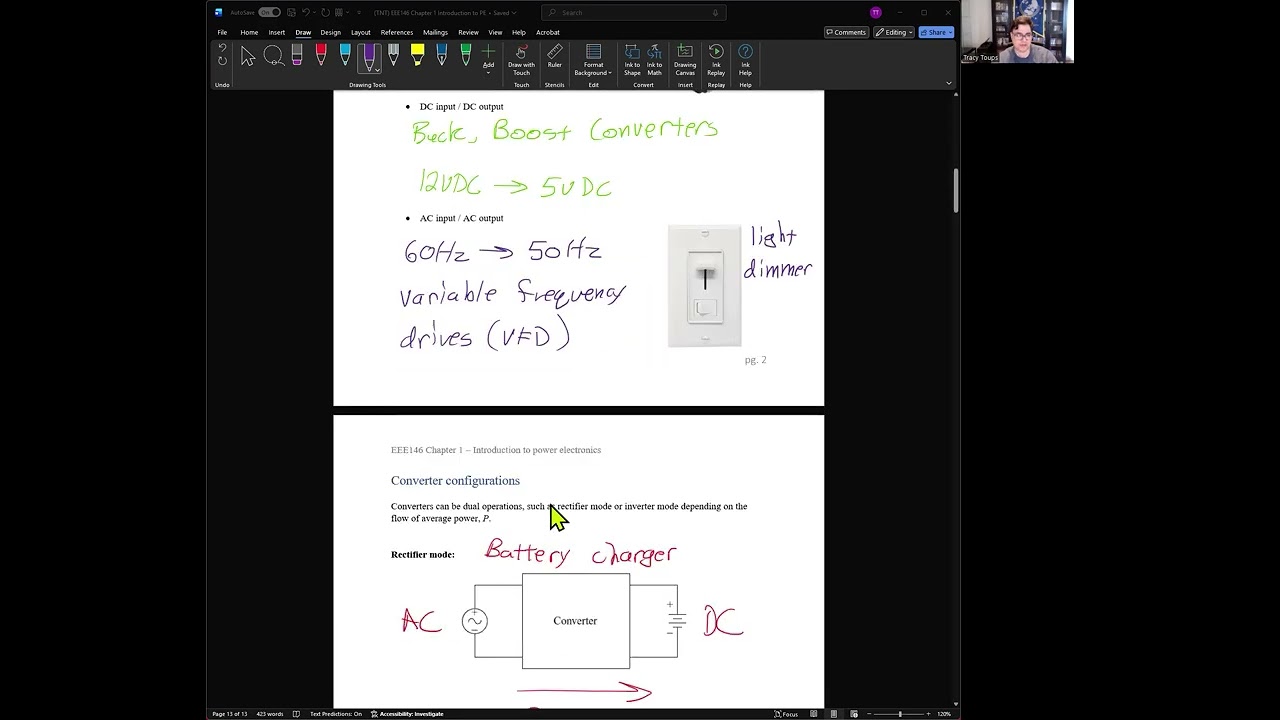The width and height of the screenshot is (1280, 720).
Task: Pick the Eraser tool
Action: 297,57
